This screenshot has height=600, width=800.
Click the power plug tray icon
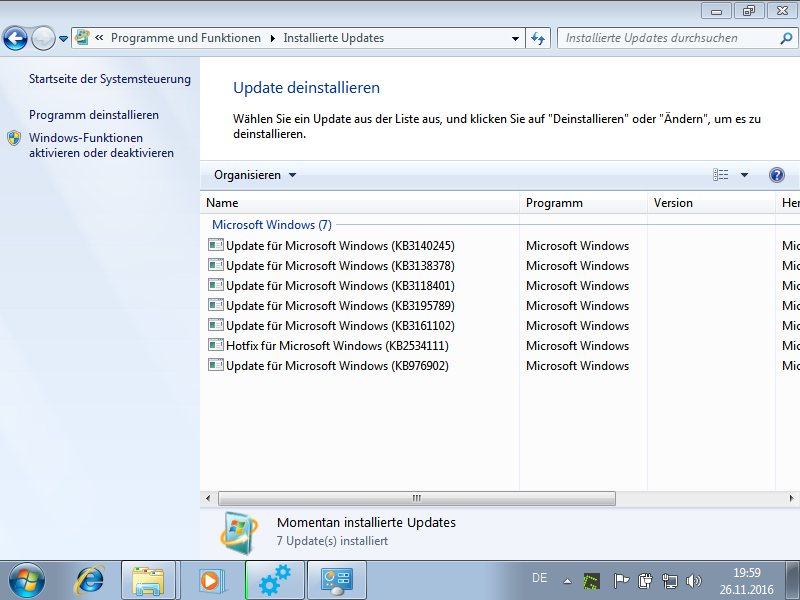tap(645, 581)
